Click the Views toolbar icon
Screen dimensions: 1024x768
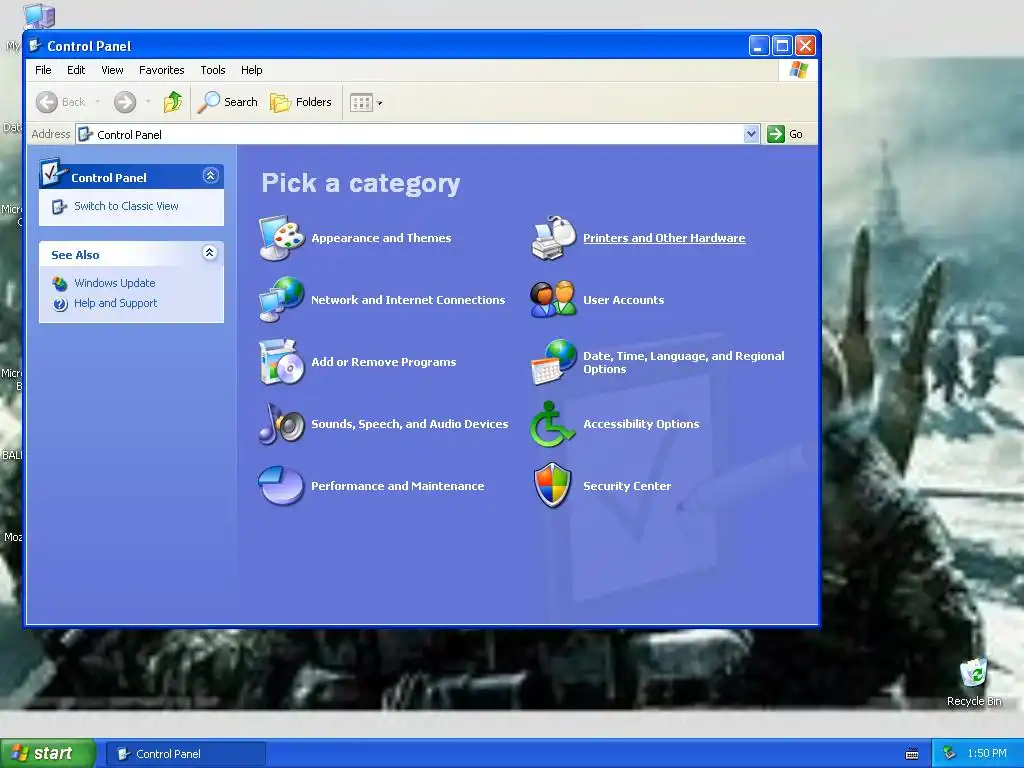361,103
